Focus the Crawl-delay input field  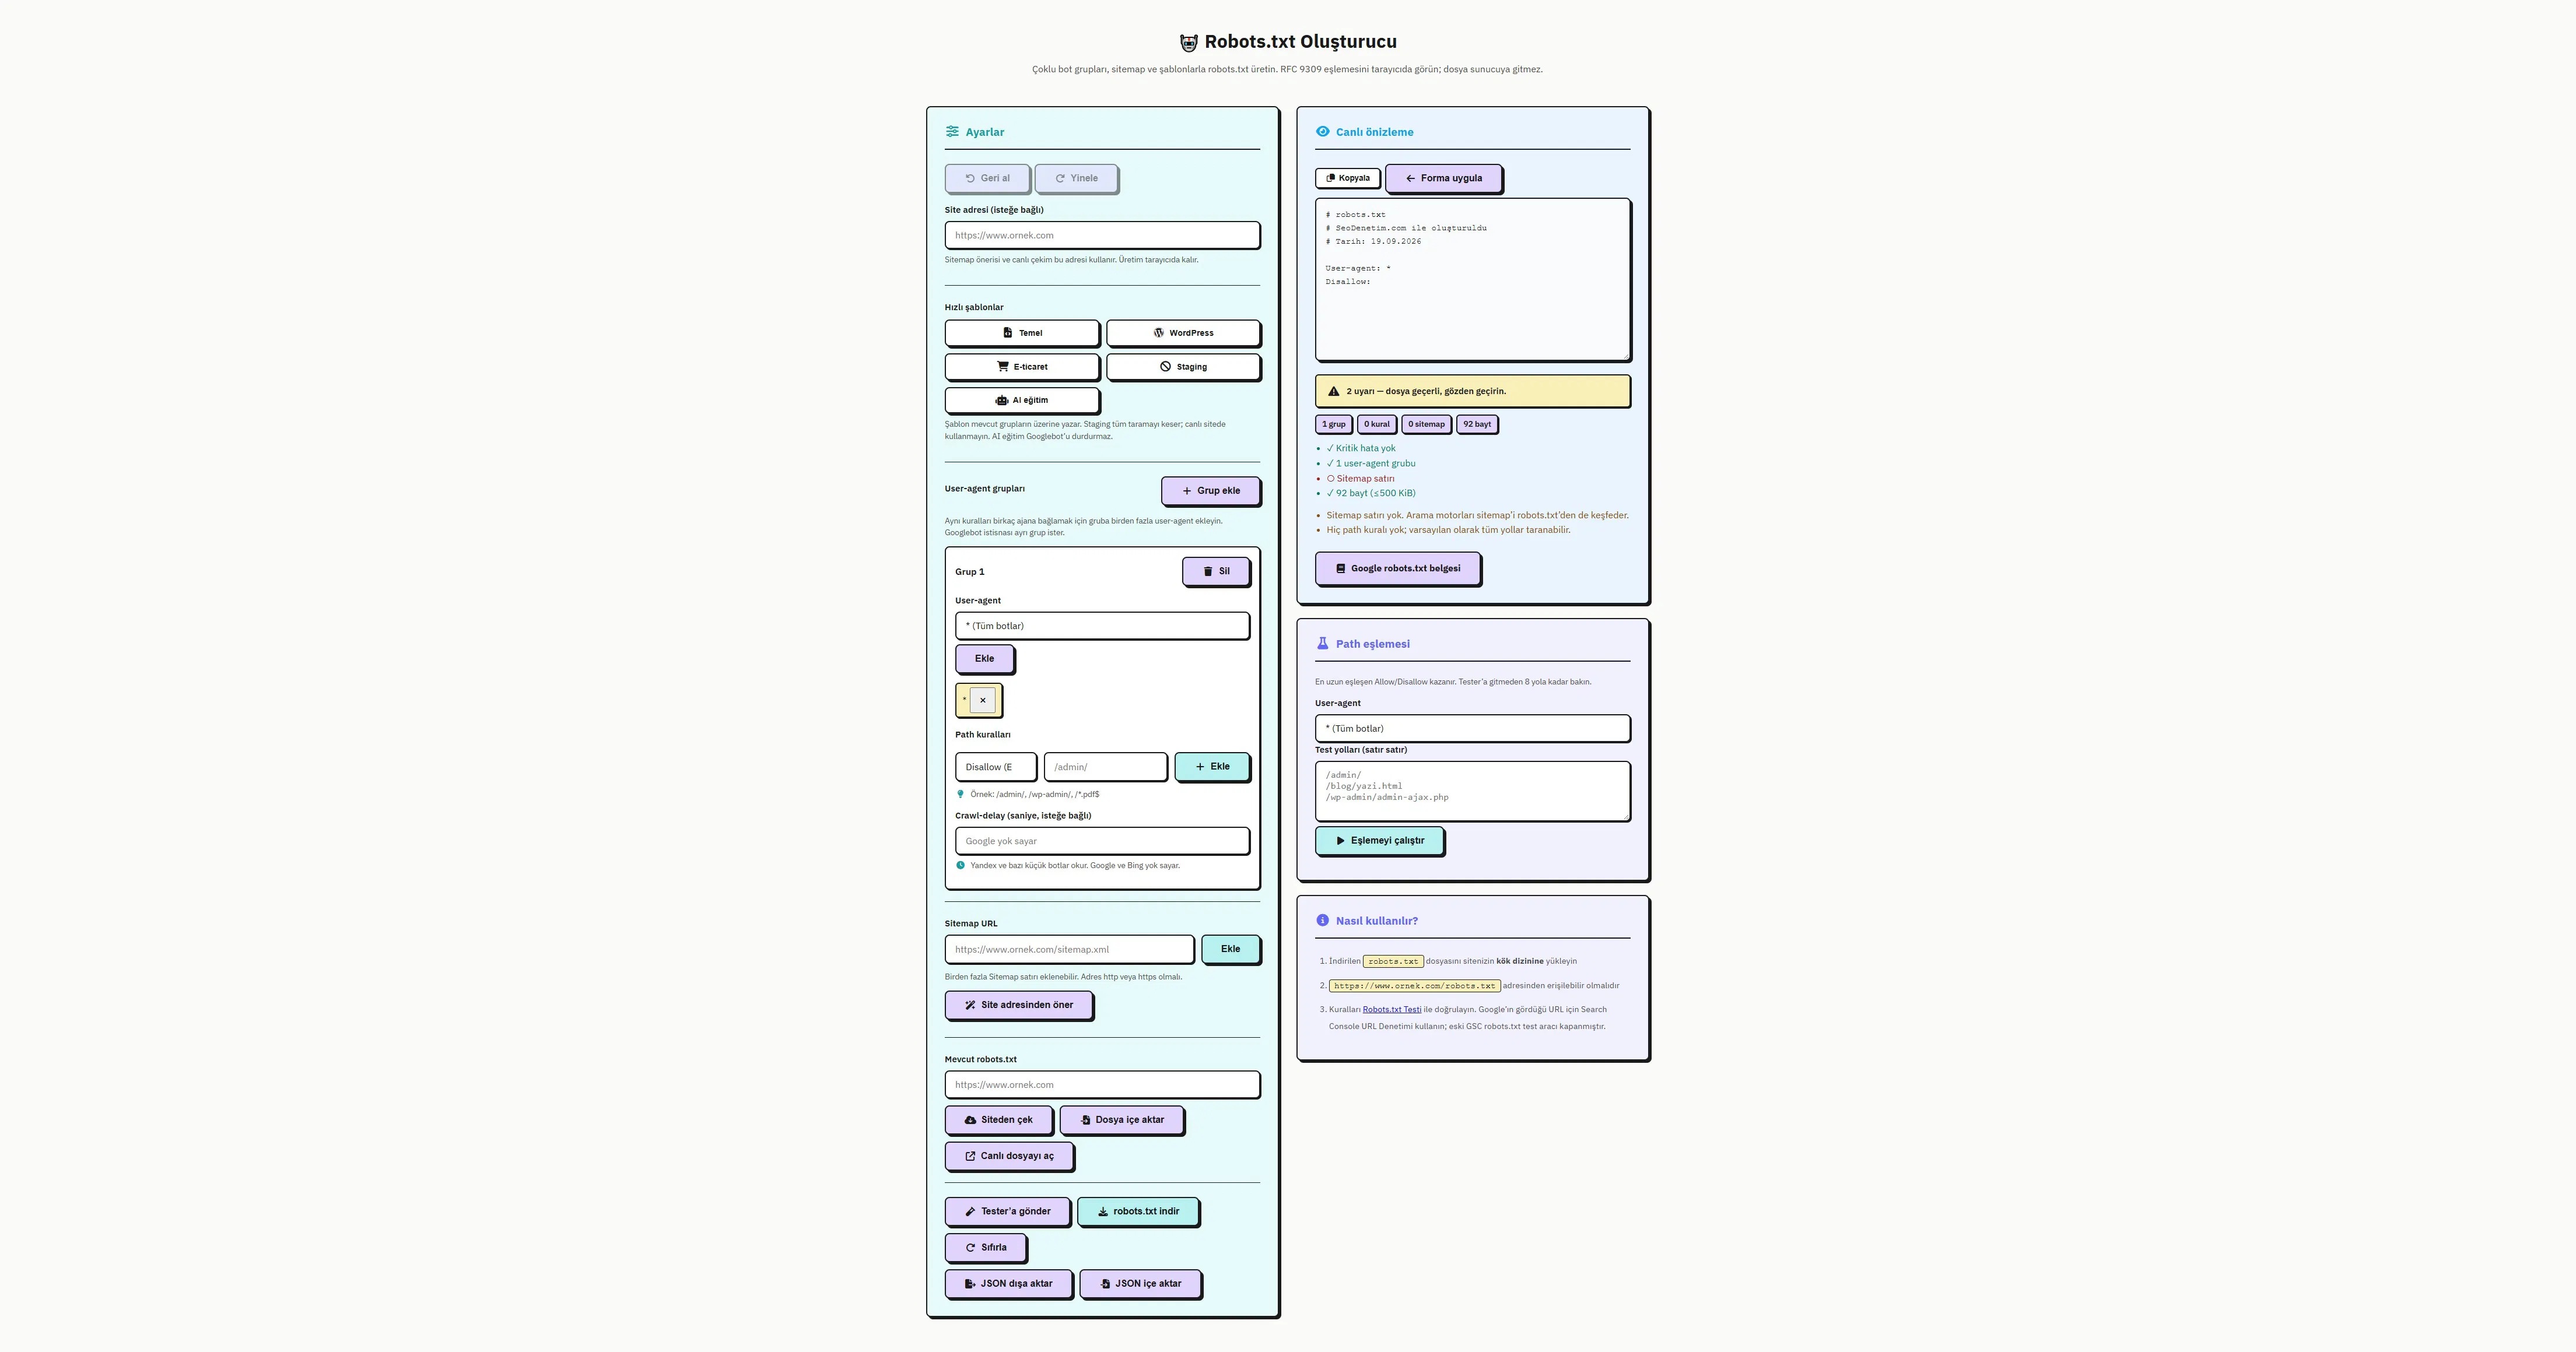(x=1102, y=841)
